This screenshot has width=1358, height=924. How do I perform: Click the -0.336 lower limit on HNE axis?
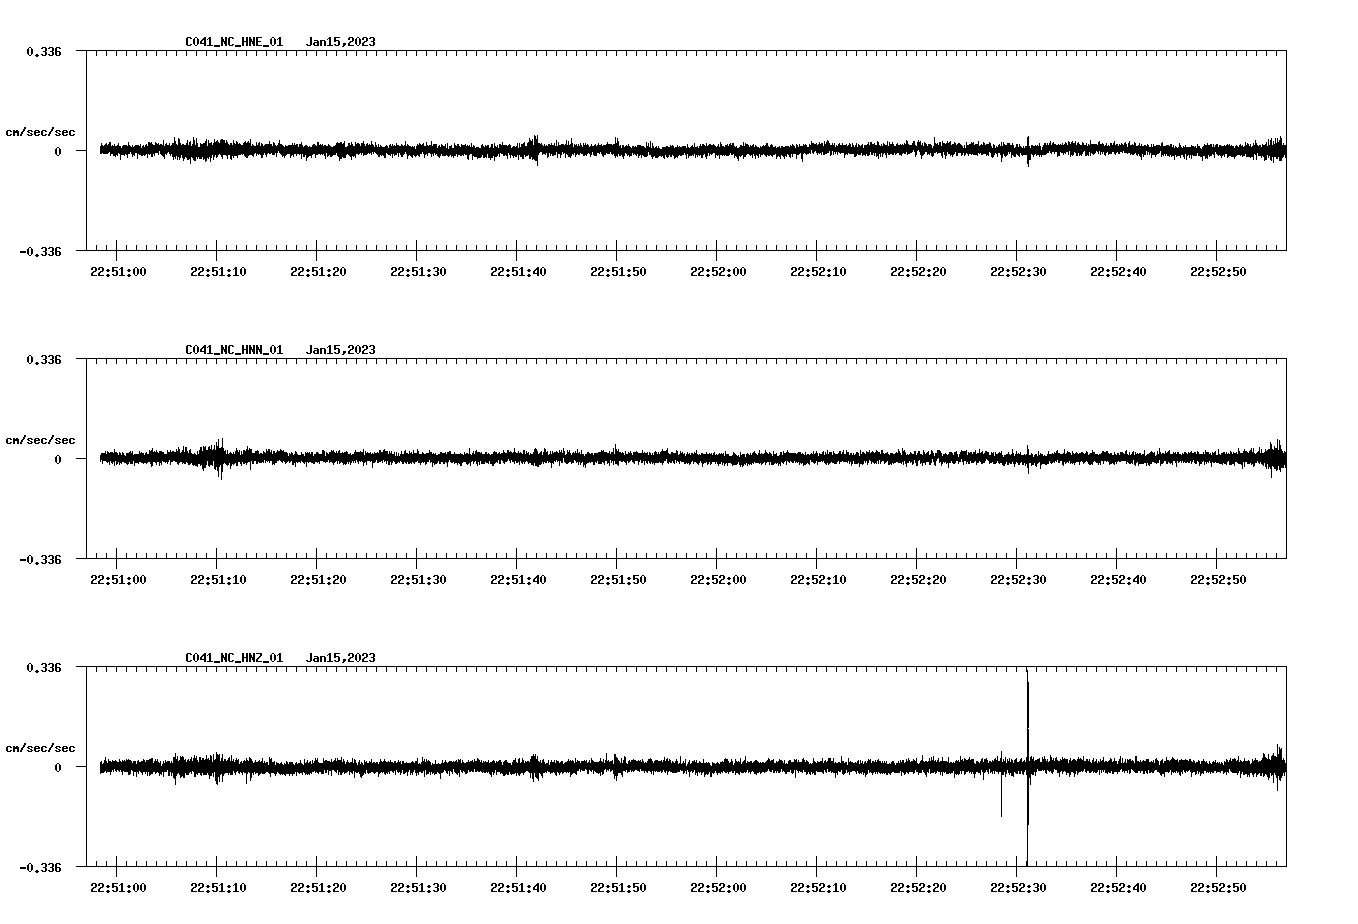(40, 251)
